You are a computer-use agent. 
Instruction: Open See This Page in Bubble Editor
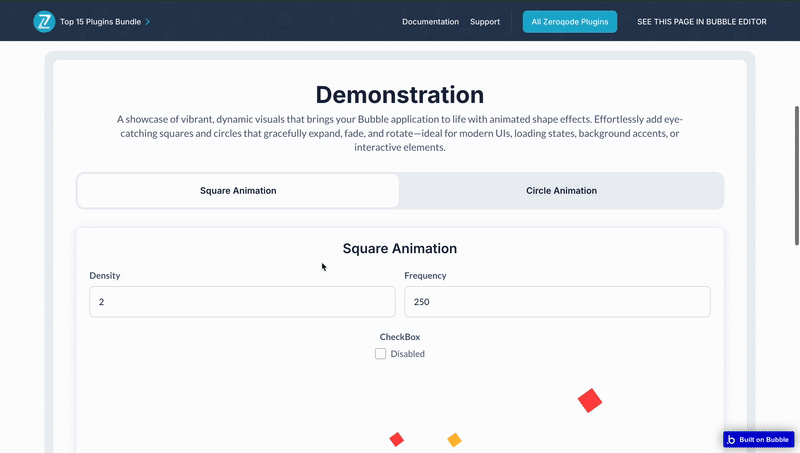(702, 21)
